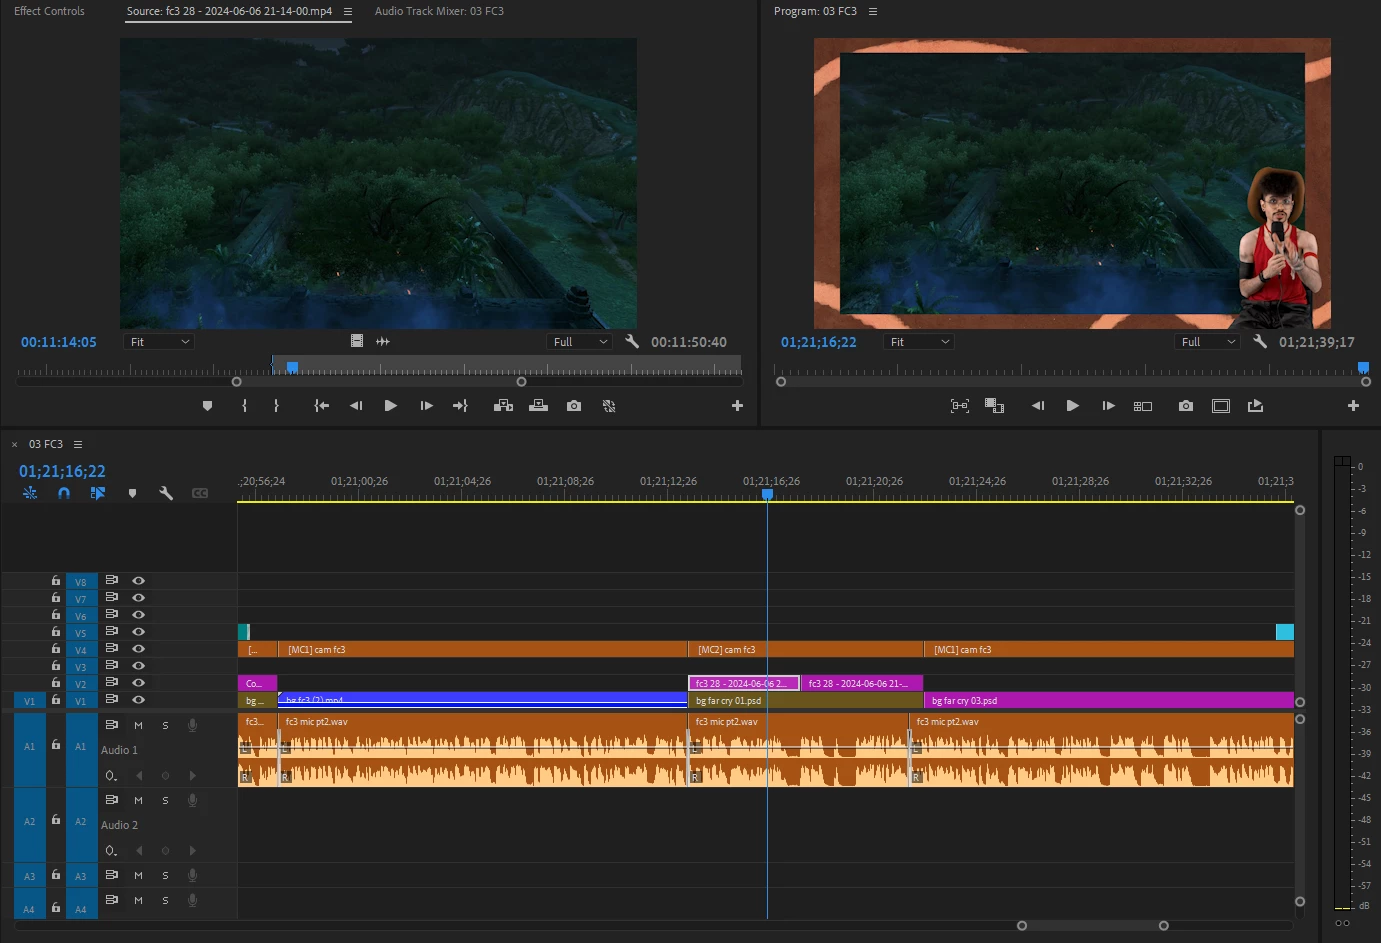Open Program monitor button editor plus

point(1353,406)
